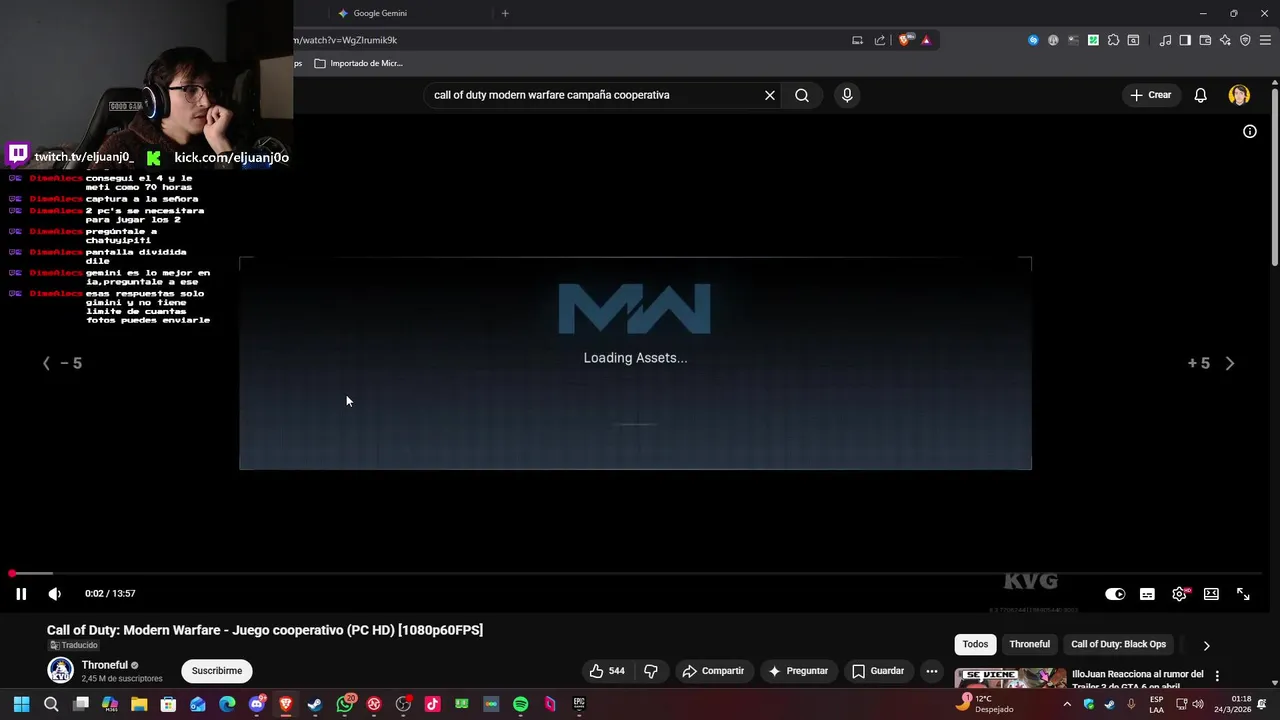Open Brave Rewards triangle icon

(x=926, y=40)
